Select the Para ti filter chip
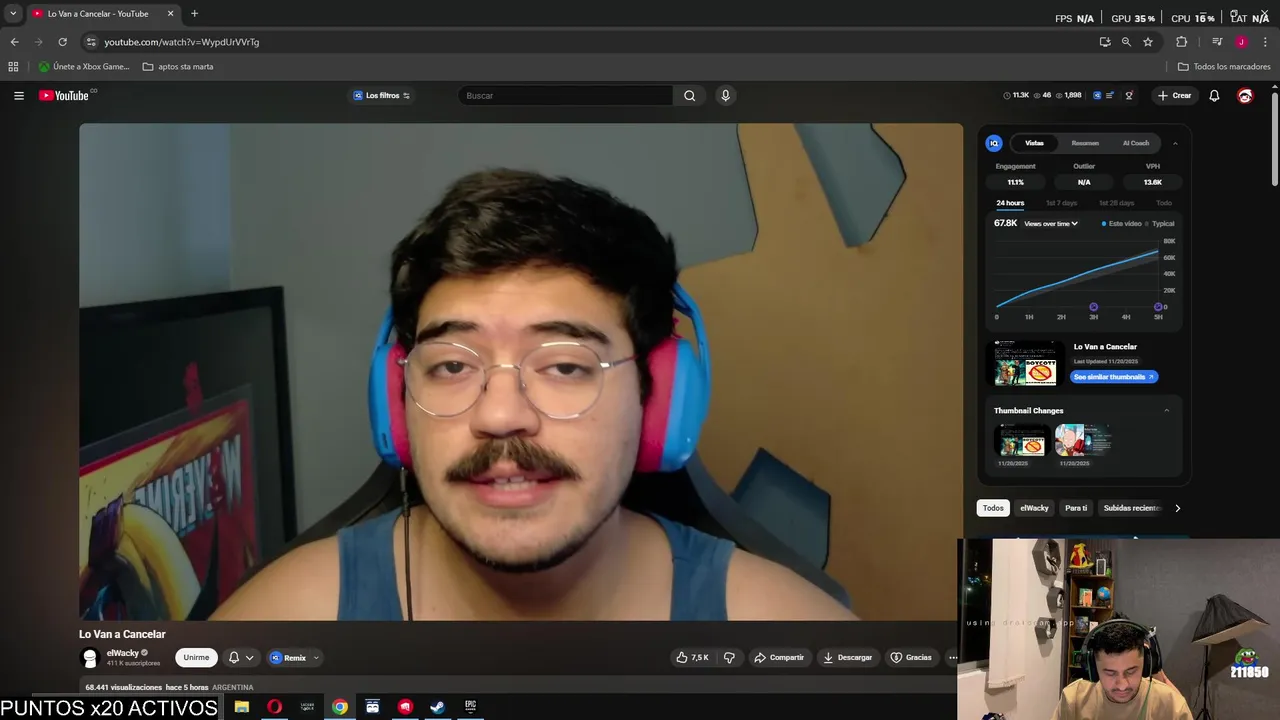Image resolution: width=1280 pixels, height=720 pixels. [1076, 508]
